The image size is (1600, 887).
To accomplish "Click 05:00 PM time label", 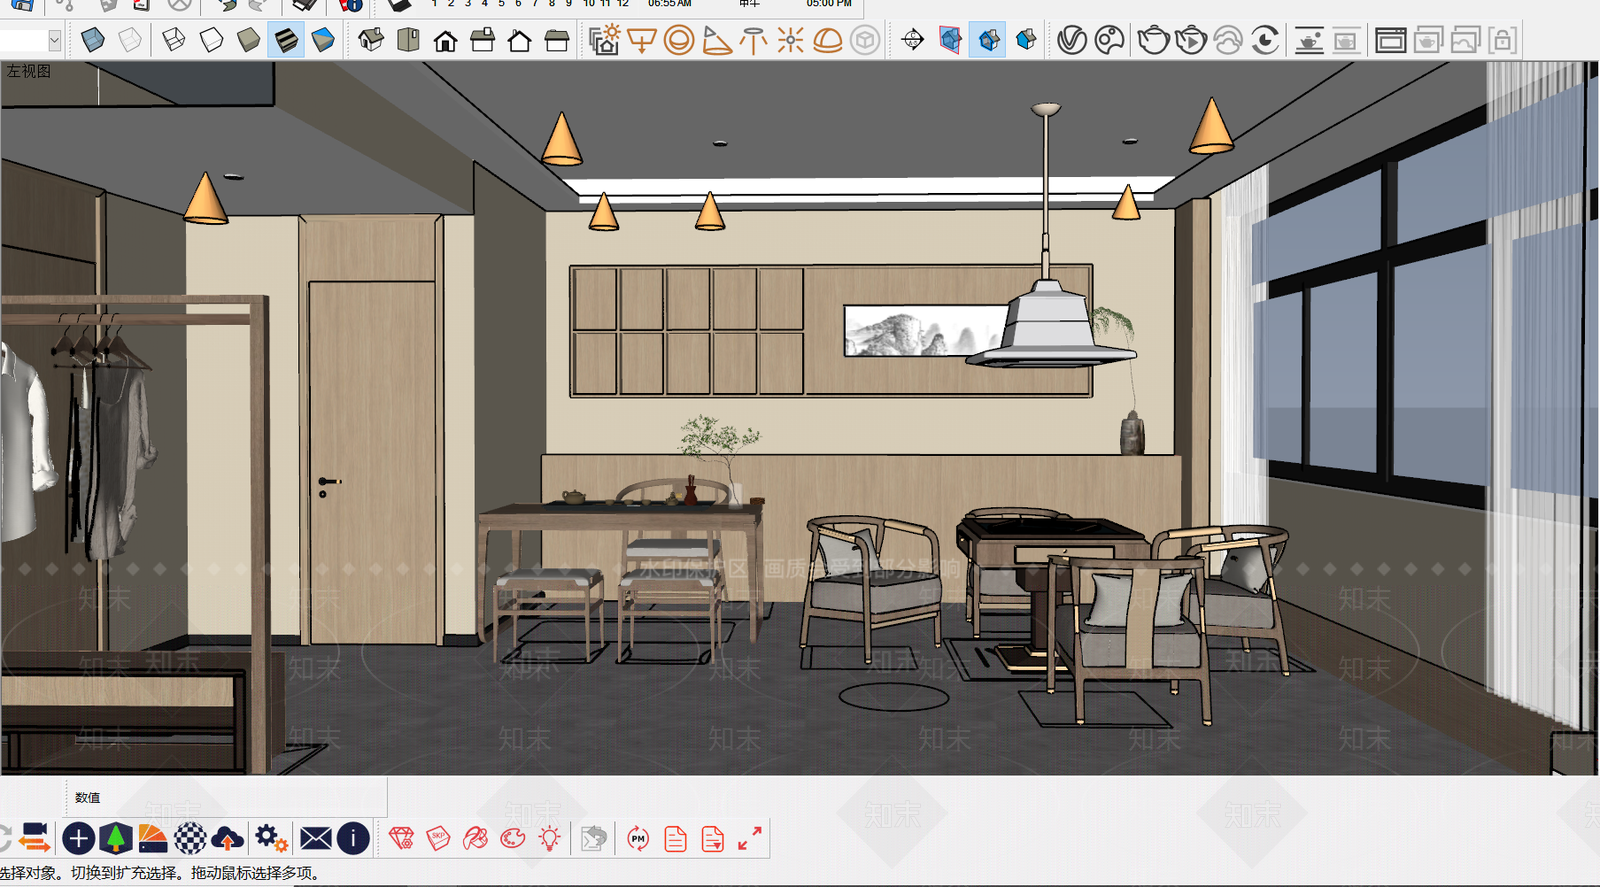I will tap(829, 4).
